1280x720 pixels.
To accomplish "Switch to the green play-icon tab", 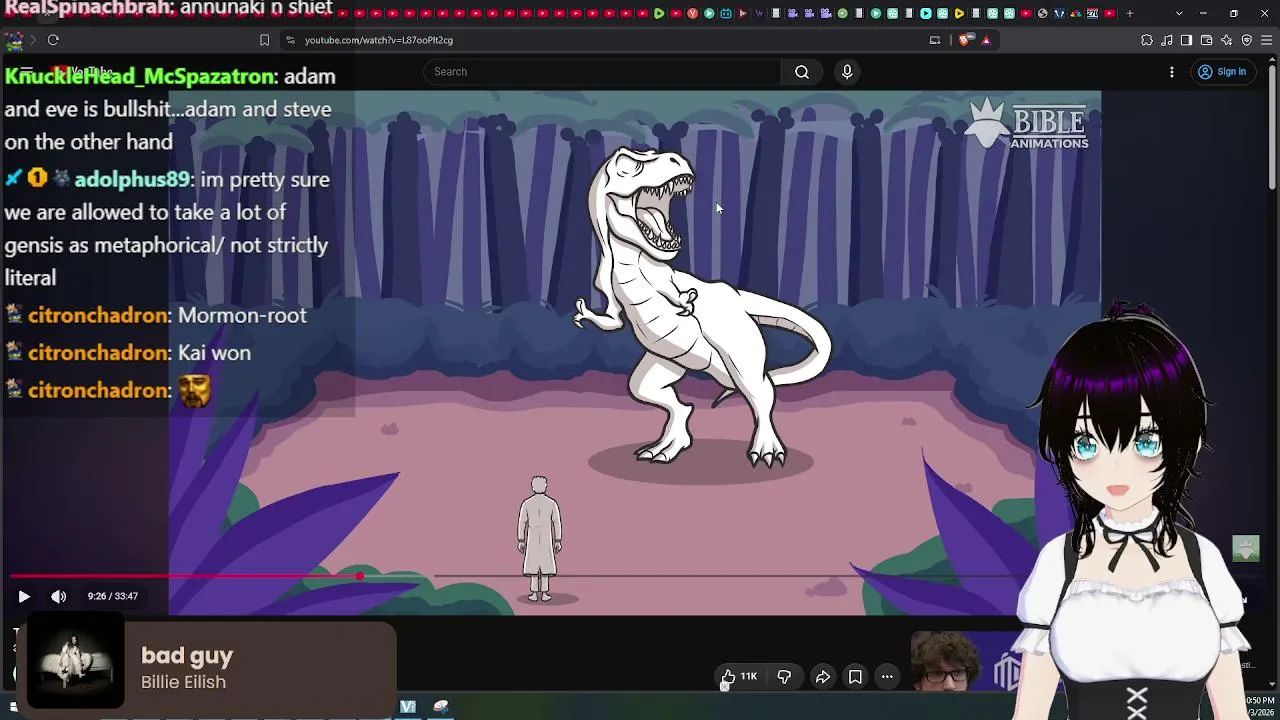I will point(659,14).
